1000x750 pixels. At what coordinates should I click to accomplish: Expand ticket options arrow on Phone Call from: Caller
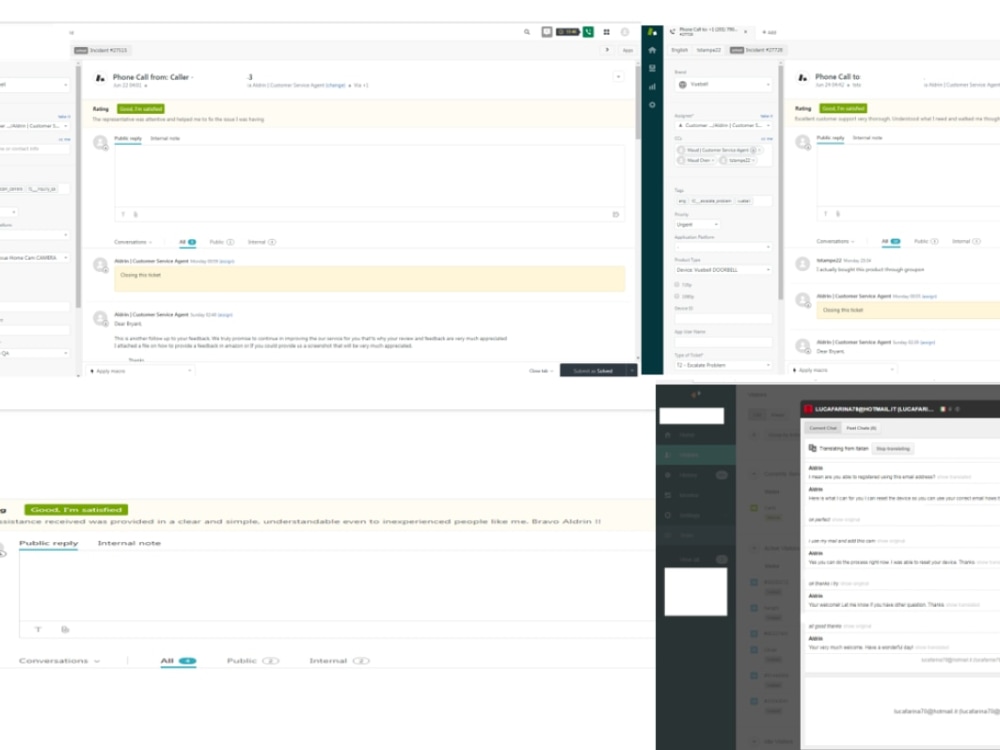618,77
